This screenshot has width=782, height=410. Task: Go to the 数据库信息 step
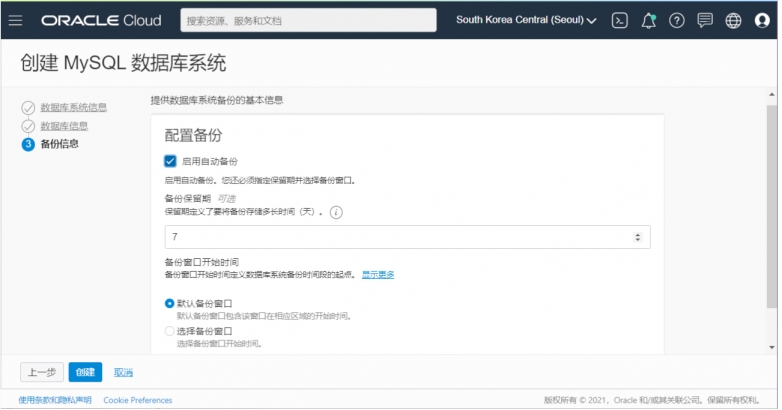(x=64, y=126)
